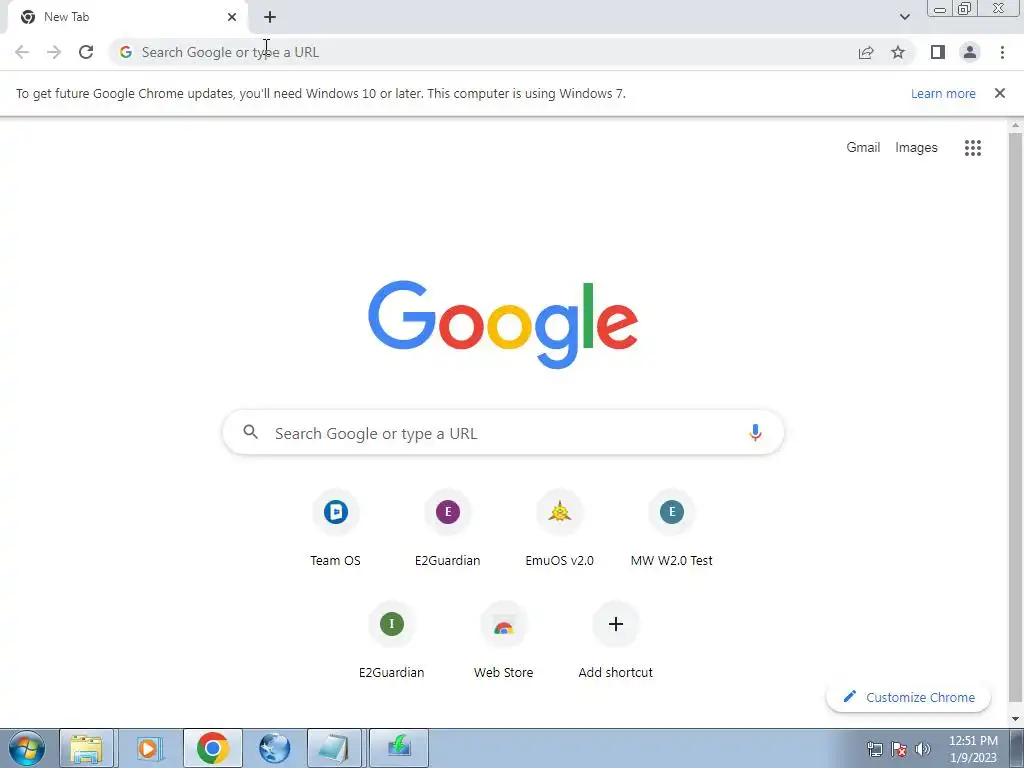Toggle the side panel icon

pos(938,52)
